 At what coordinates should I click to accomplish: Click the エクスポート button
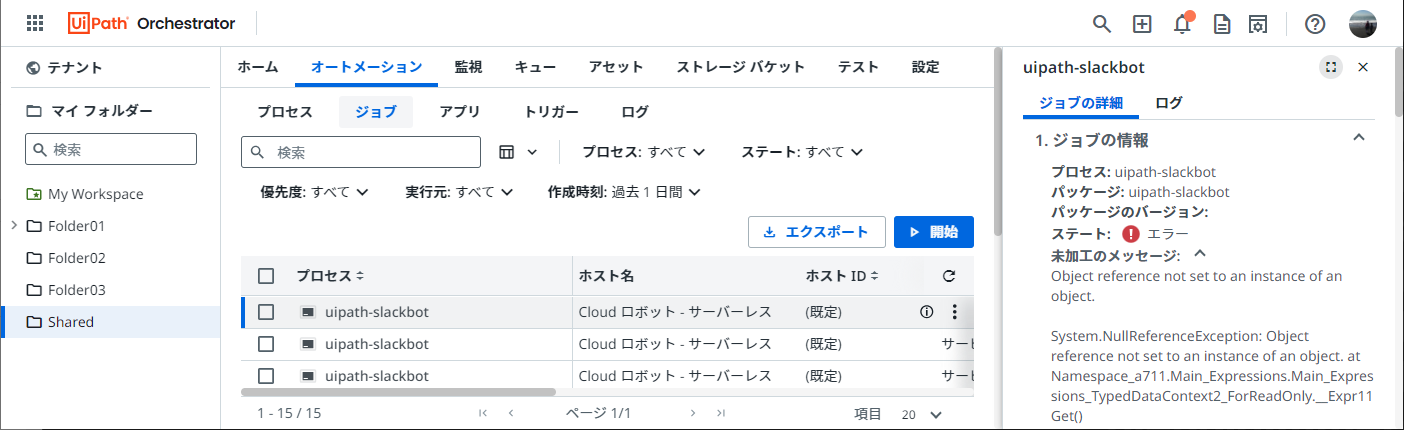816,232
